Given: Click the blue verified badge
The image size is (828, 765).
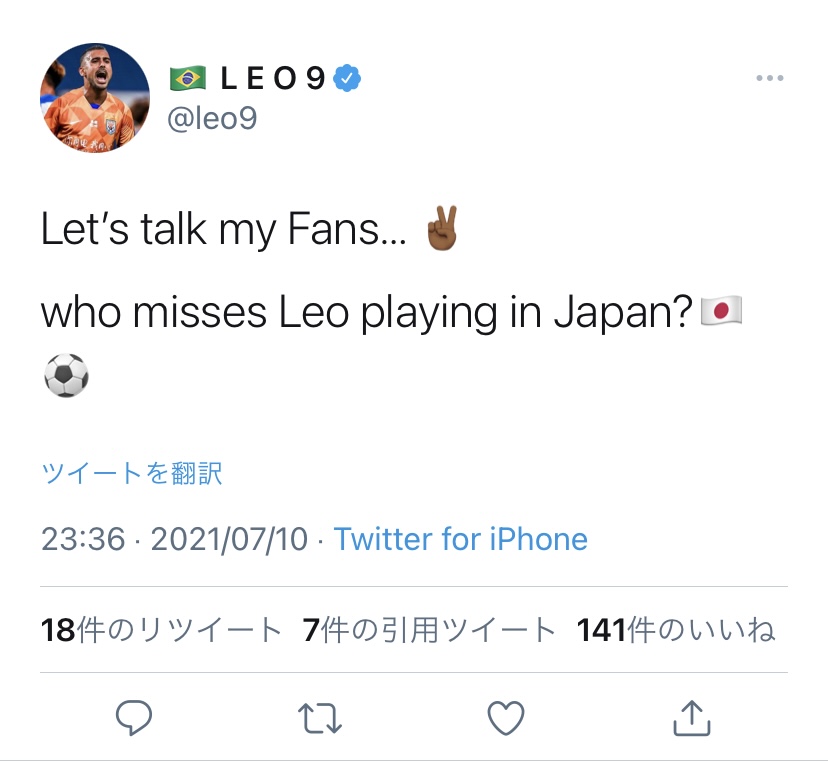Looking at the screenshot, I should (347, 78).
